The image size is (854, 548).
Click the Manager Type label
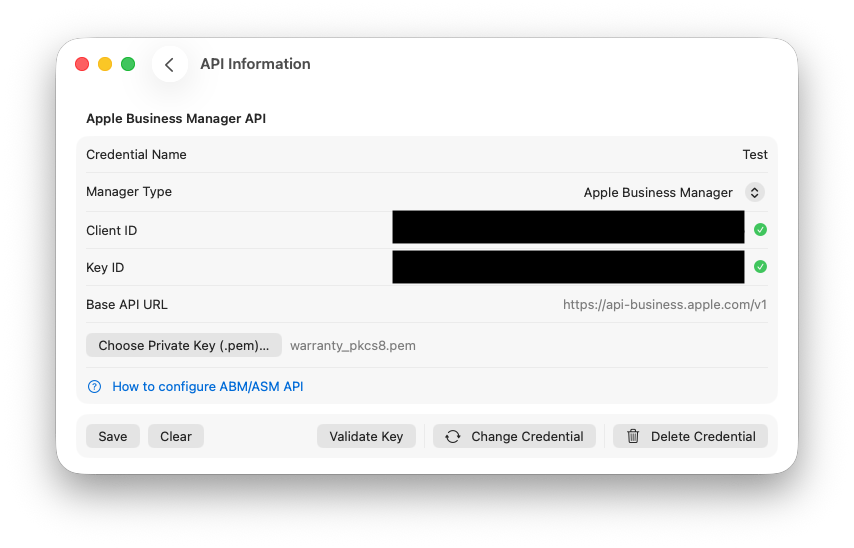[129, 192]
